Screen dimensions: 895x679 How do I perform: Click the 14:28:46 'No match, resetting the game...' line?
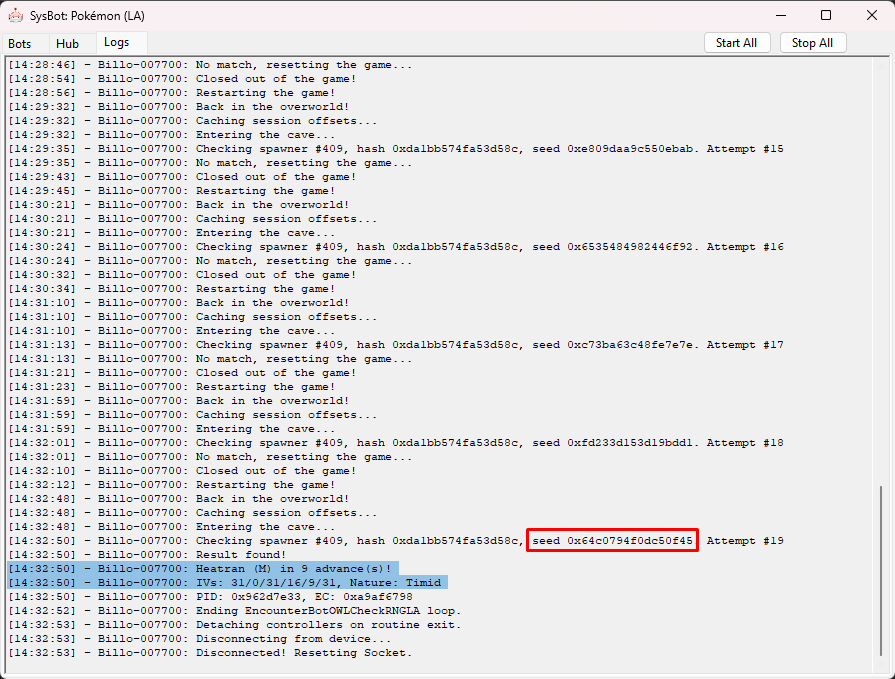coord(210,65)
